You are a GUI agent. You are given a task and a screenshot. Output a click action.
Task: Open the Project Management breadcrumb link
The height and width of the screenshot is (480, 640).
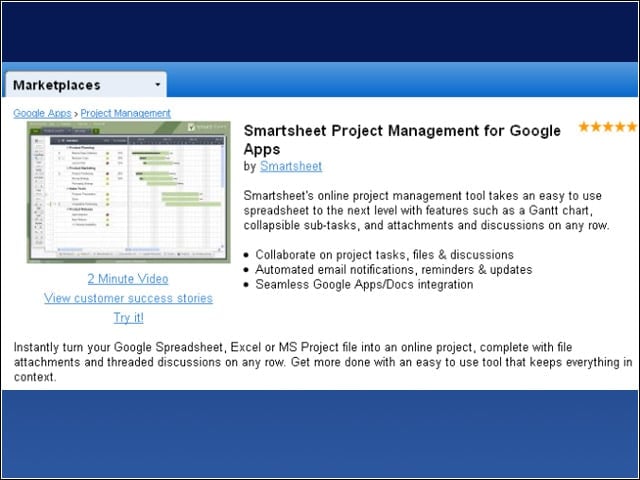tap(125, 113)
